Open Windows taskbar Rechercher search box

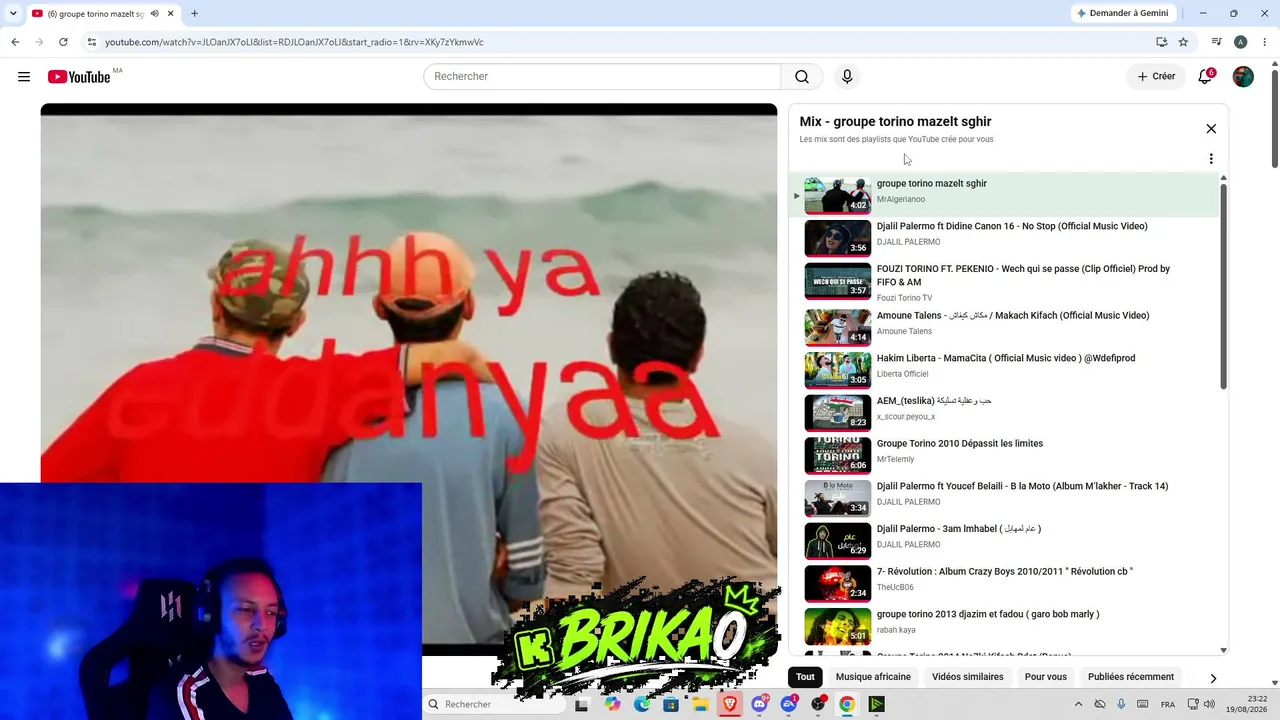pos(495,704)
